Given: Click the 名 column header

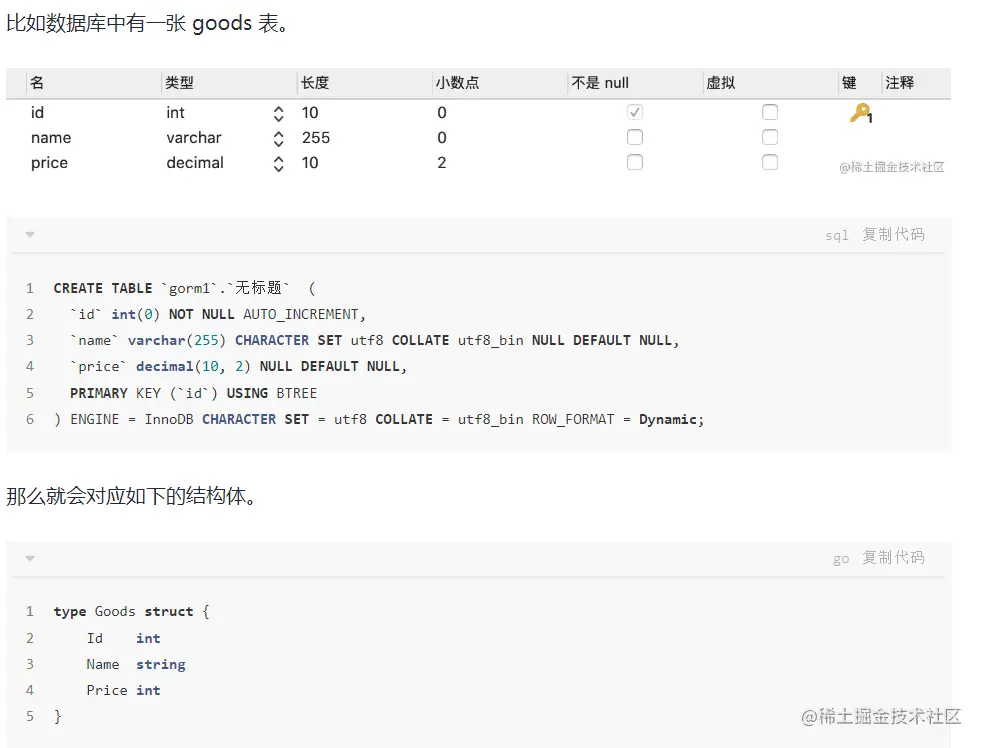Looking at the screenshot, I should pyautogui.click(x=94, y=83).
